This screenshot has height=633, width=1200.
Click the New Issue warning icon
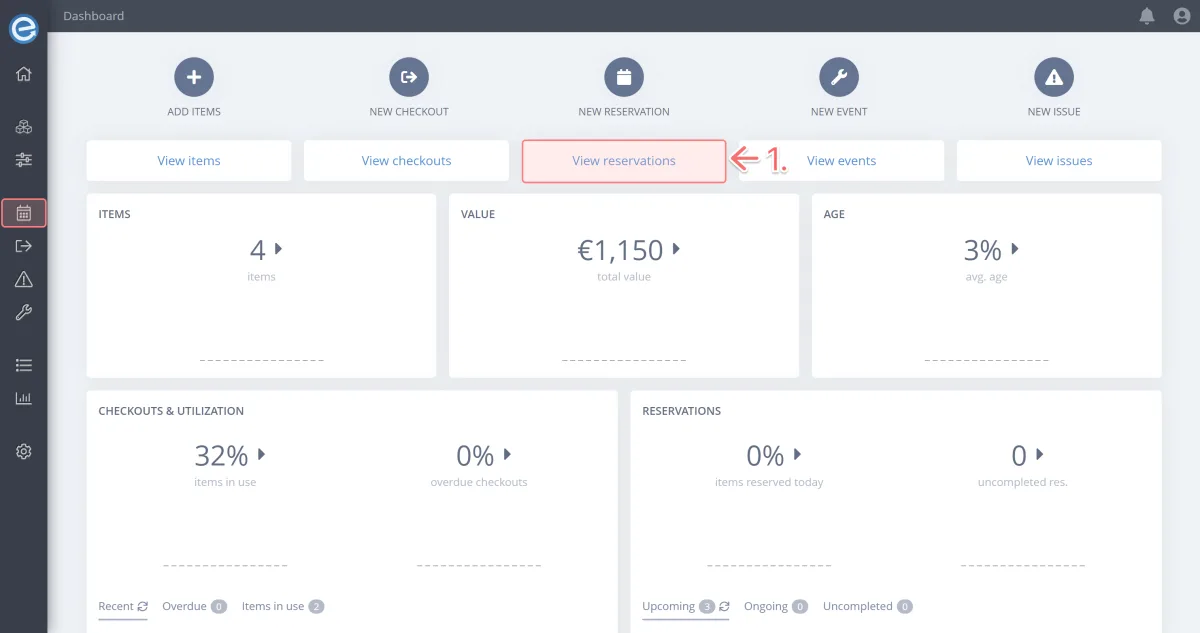pyautogui.click(x=1054, y=77)
